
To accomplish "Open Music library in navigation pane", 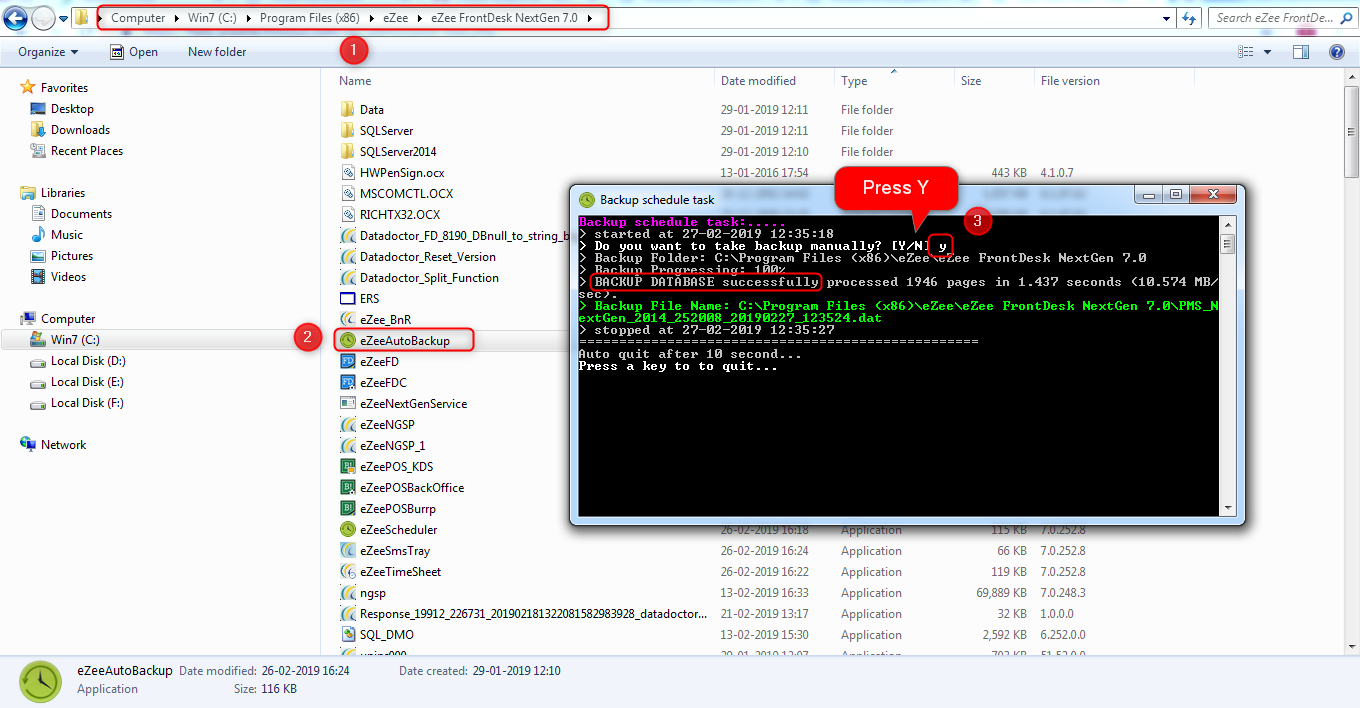I will point(67,235).
